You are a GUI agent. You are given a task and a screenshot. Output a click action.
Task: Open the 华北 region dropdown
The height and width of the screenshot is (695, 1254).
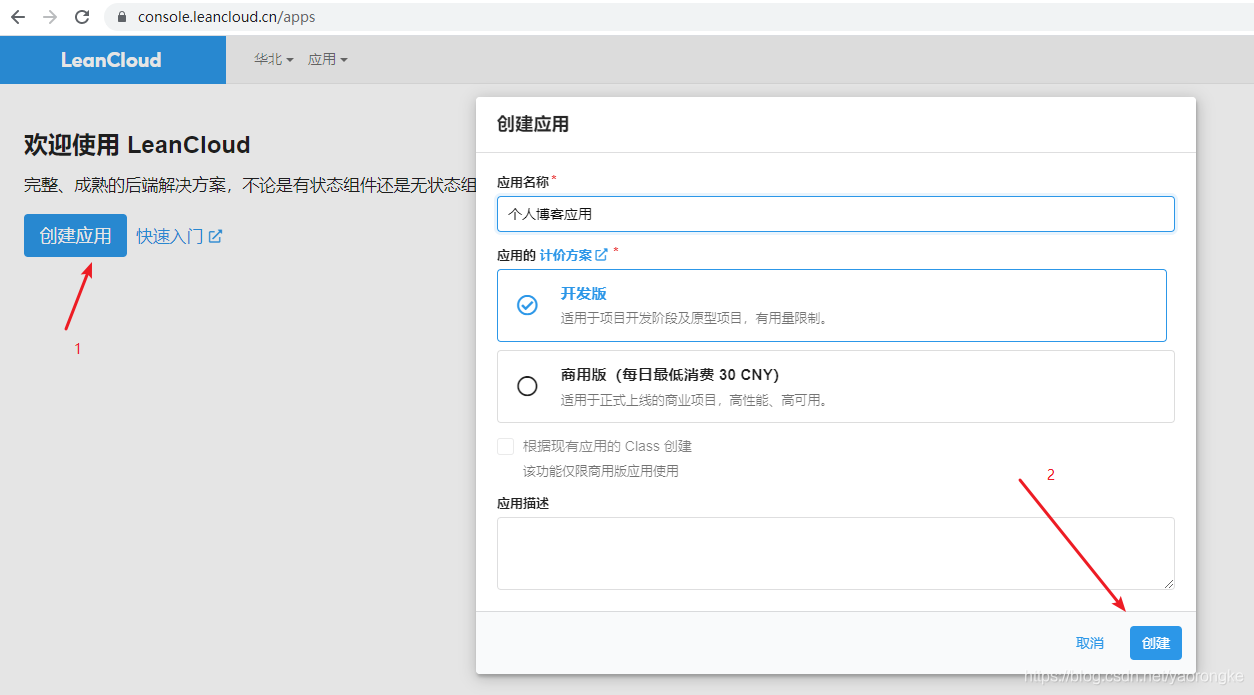274,60
